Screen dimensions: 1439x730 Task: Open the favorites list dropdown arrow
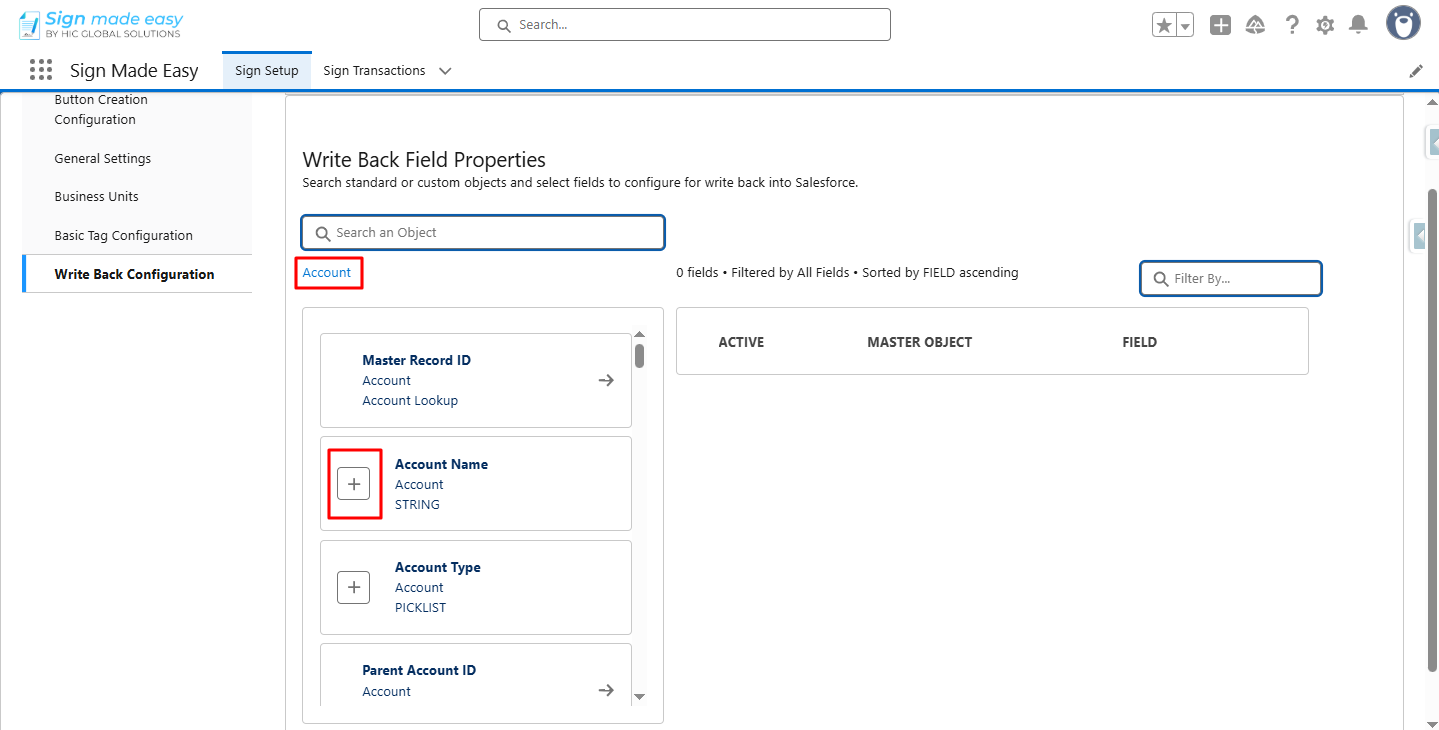pyautogui.click(x=1185, y=26)
